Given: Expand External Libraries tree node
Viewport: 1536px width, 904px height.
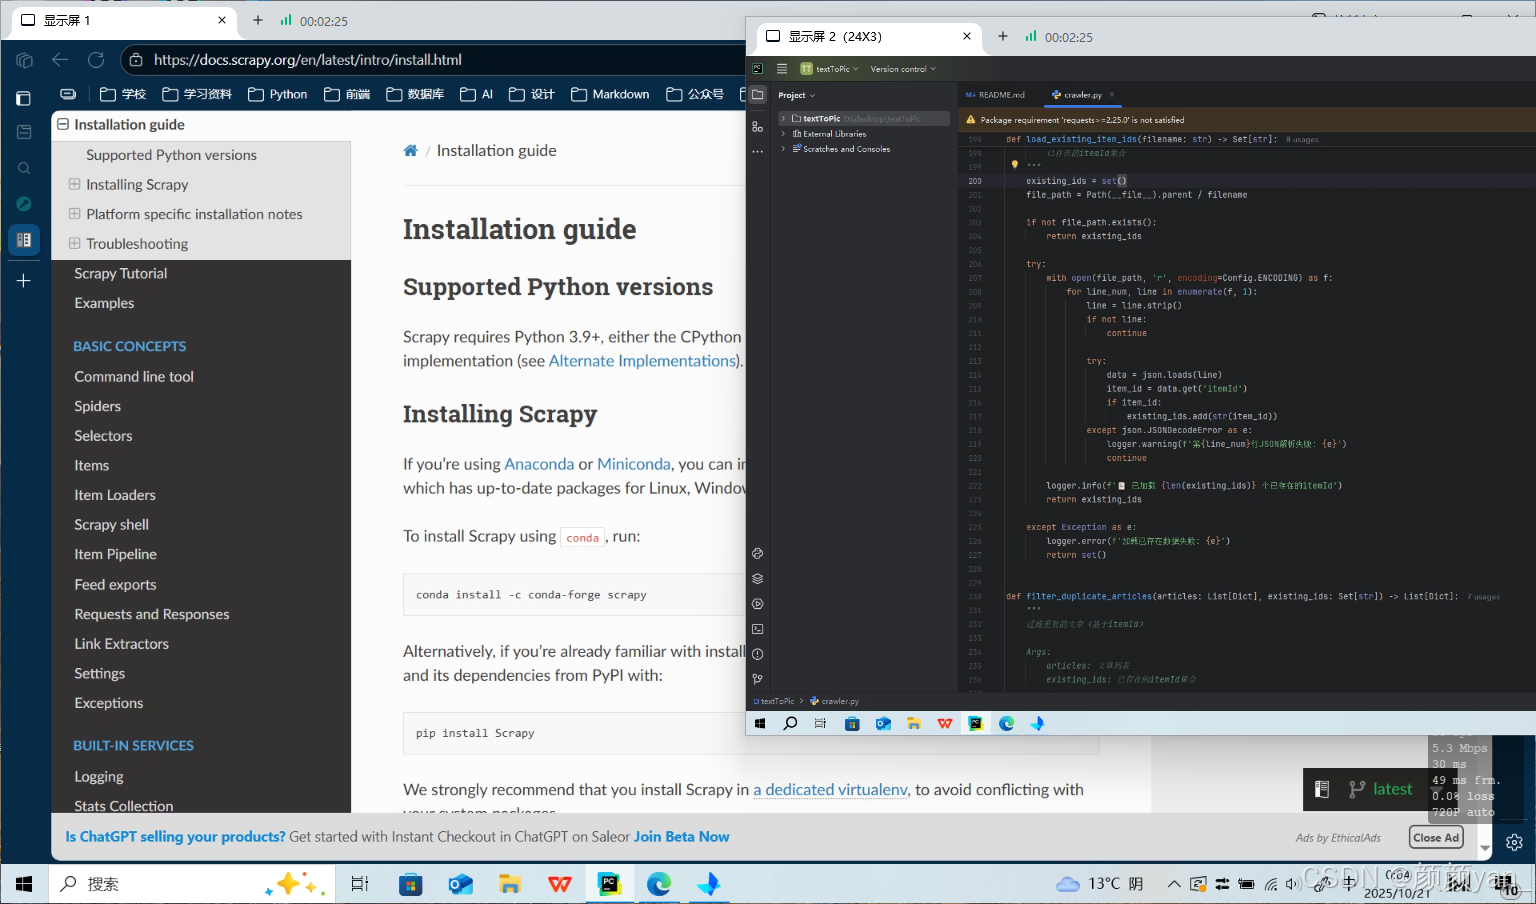Looking at the screenshot, I should [783, 133].
